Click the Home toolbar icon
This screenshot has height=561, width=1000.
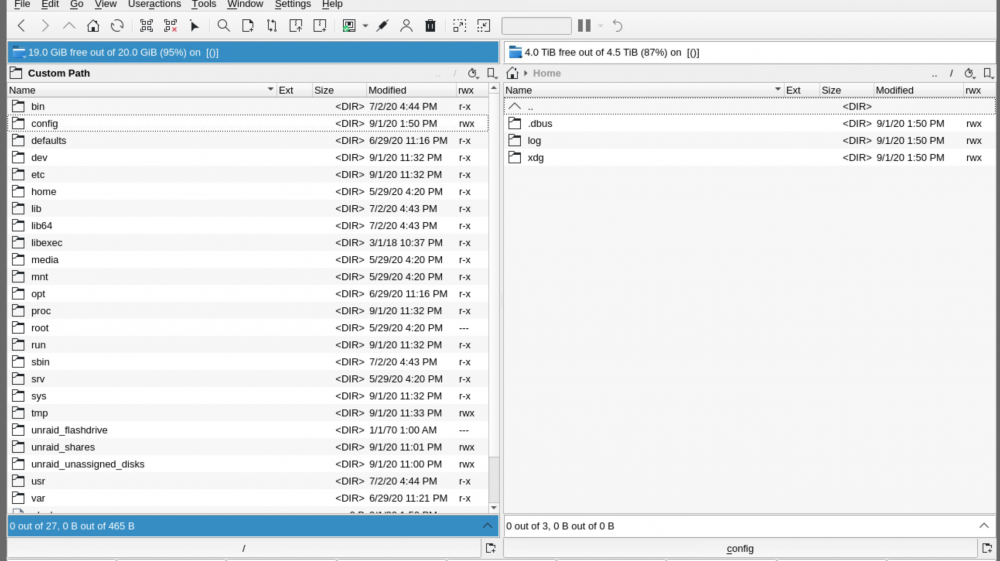[93, 26]
